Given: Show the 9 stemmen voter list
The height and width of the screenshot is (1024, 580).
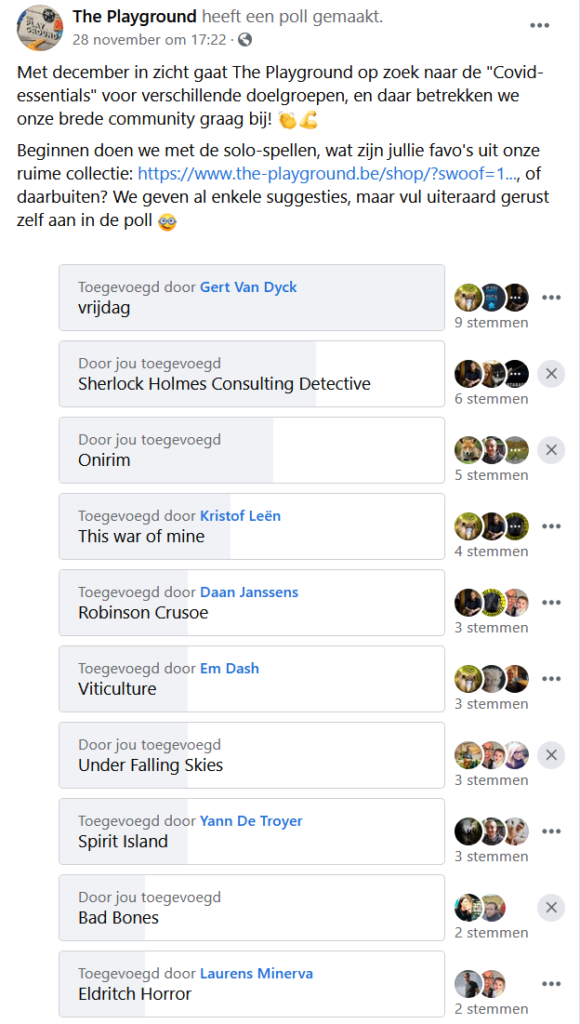Looking at the screenshot, I should [491, 323].
